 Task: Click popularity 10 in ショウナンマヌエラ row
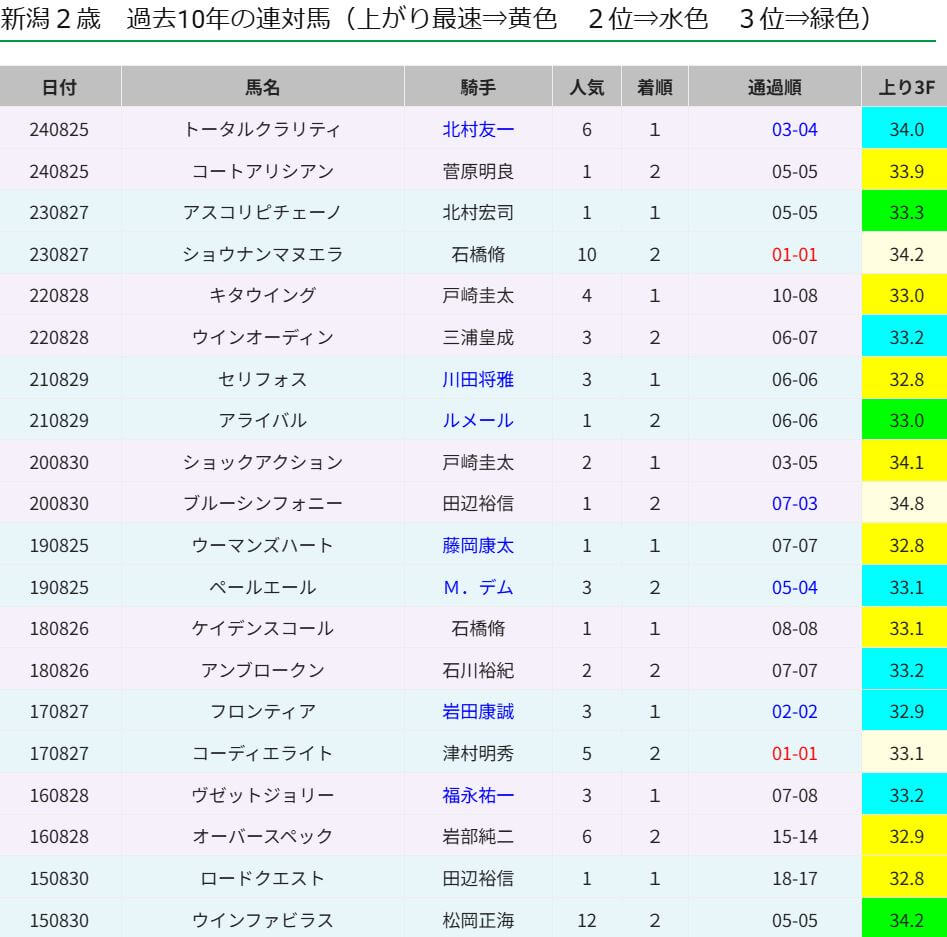tap(586, 254)
